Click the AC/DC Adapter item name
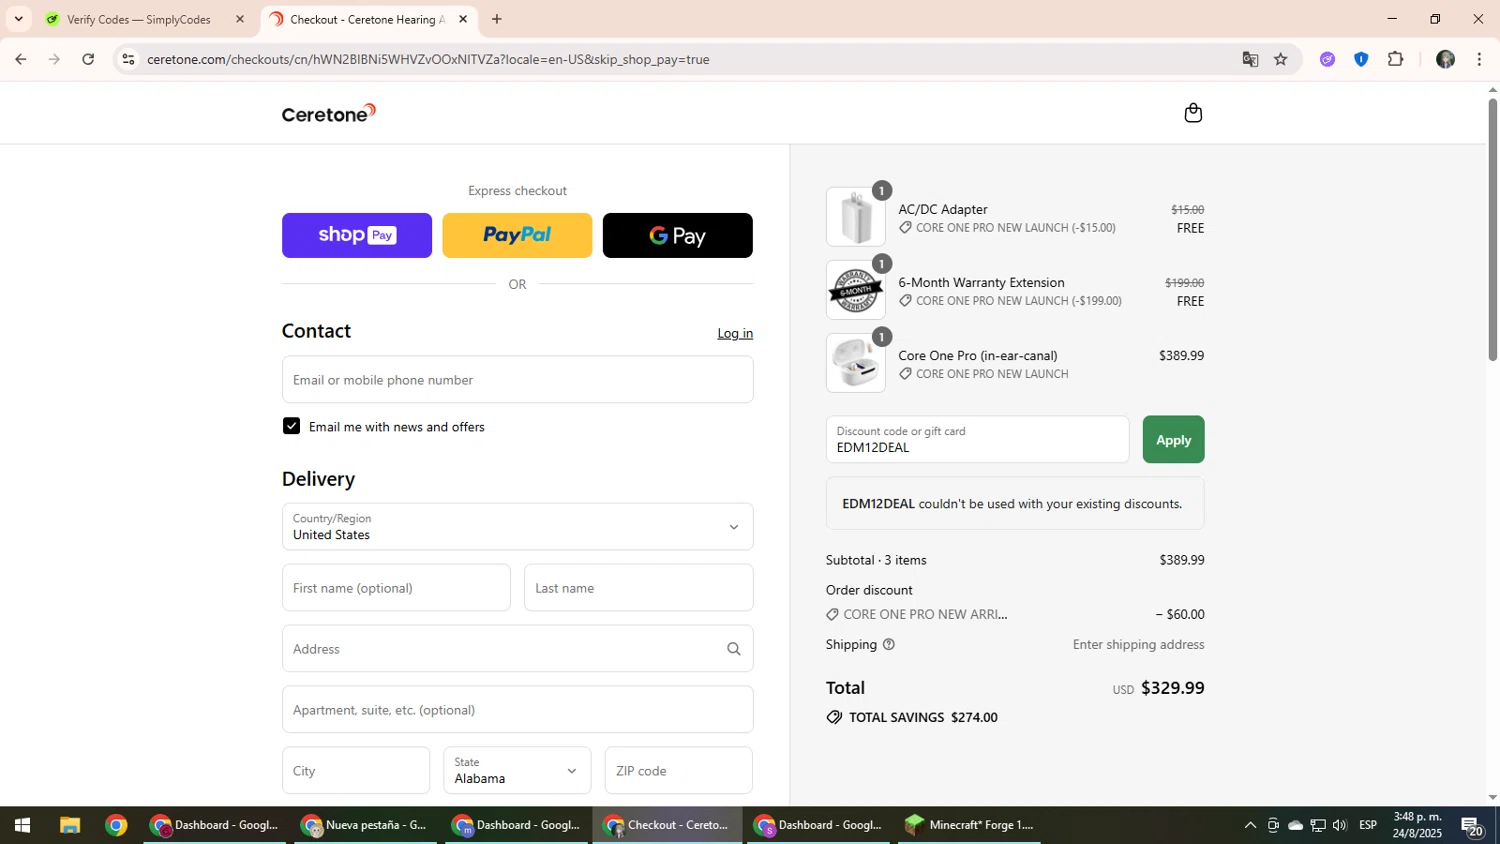The image size is (1500, 844). (943, 210)
